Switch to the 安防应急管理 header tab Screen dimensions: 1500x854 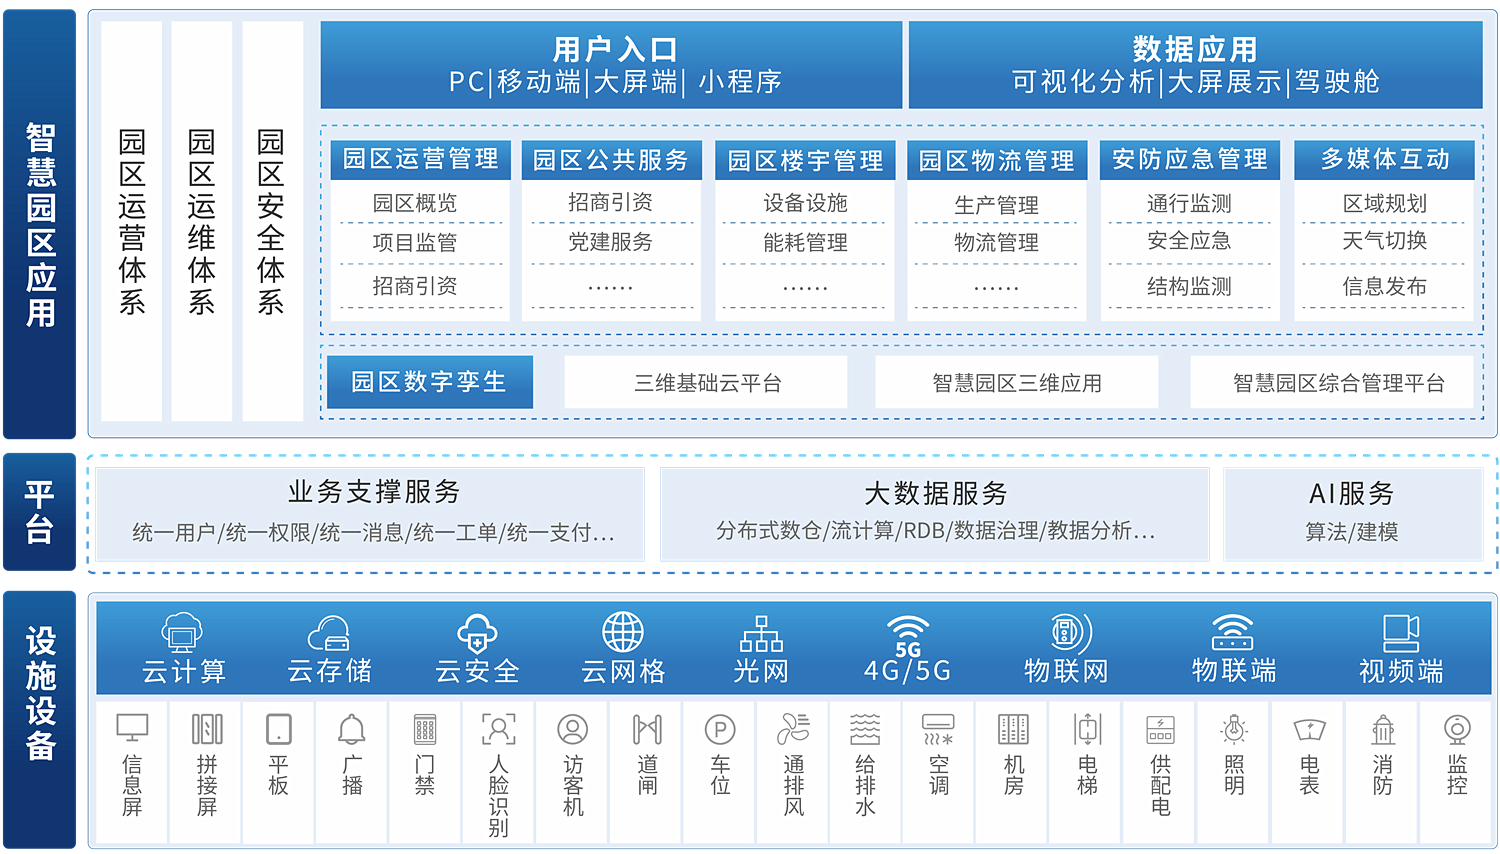click(x=1189, y=159)
